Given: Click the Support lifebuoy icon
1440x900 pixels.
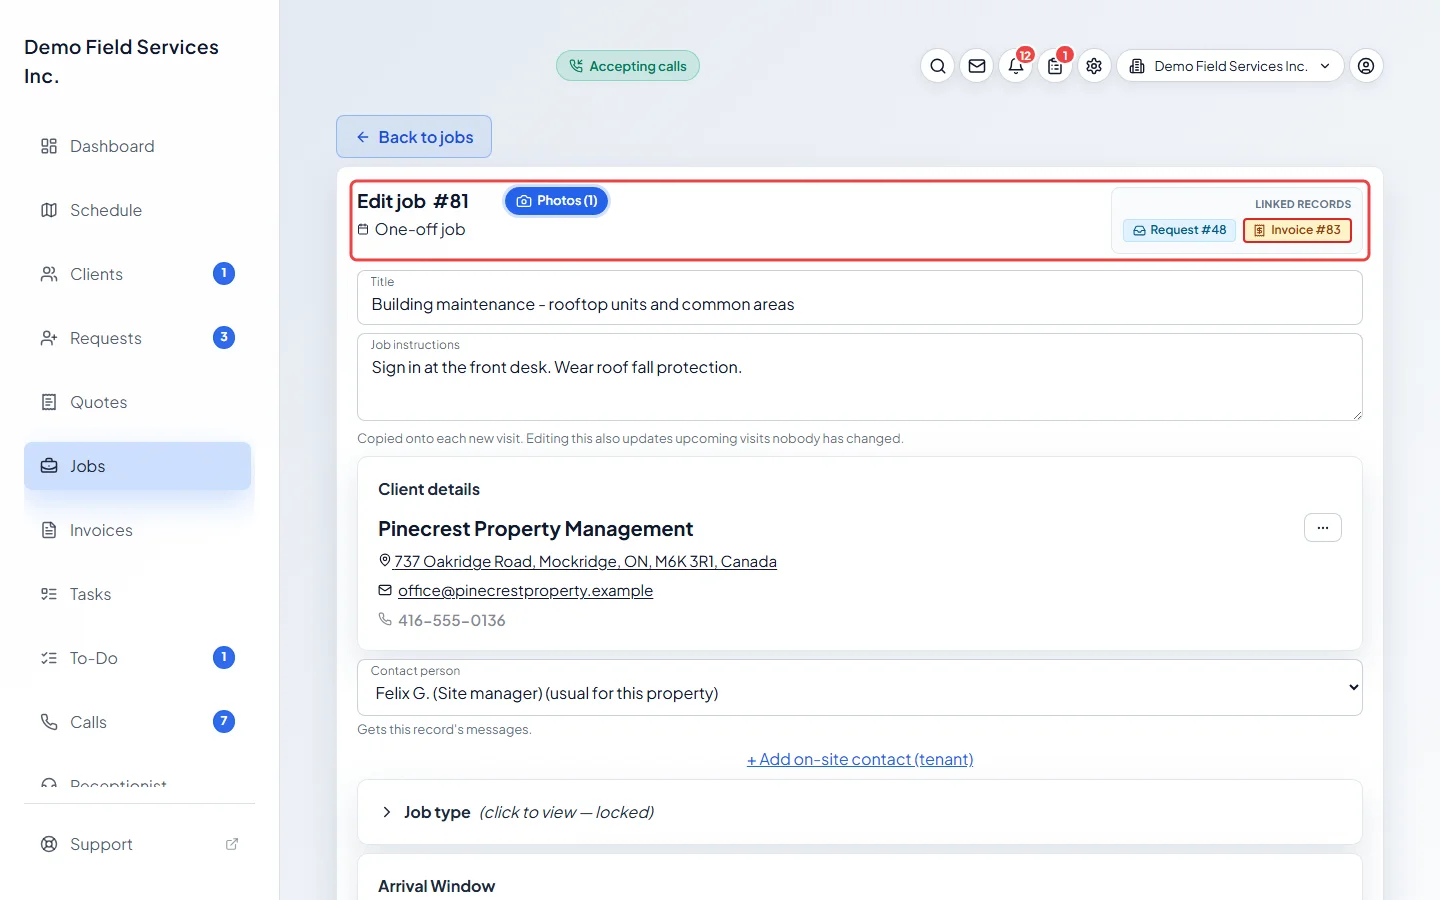Looking at the screenshot, I should tap(49, 844).
